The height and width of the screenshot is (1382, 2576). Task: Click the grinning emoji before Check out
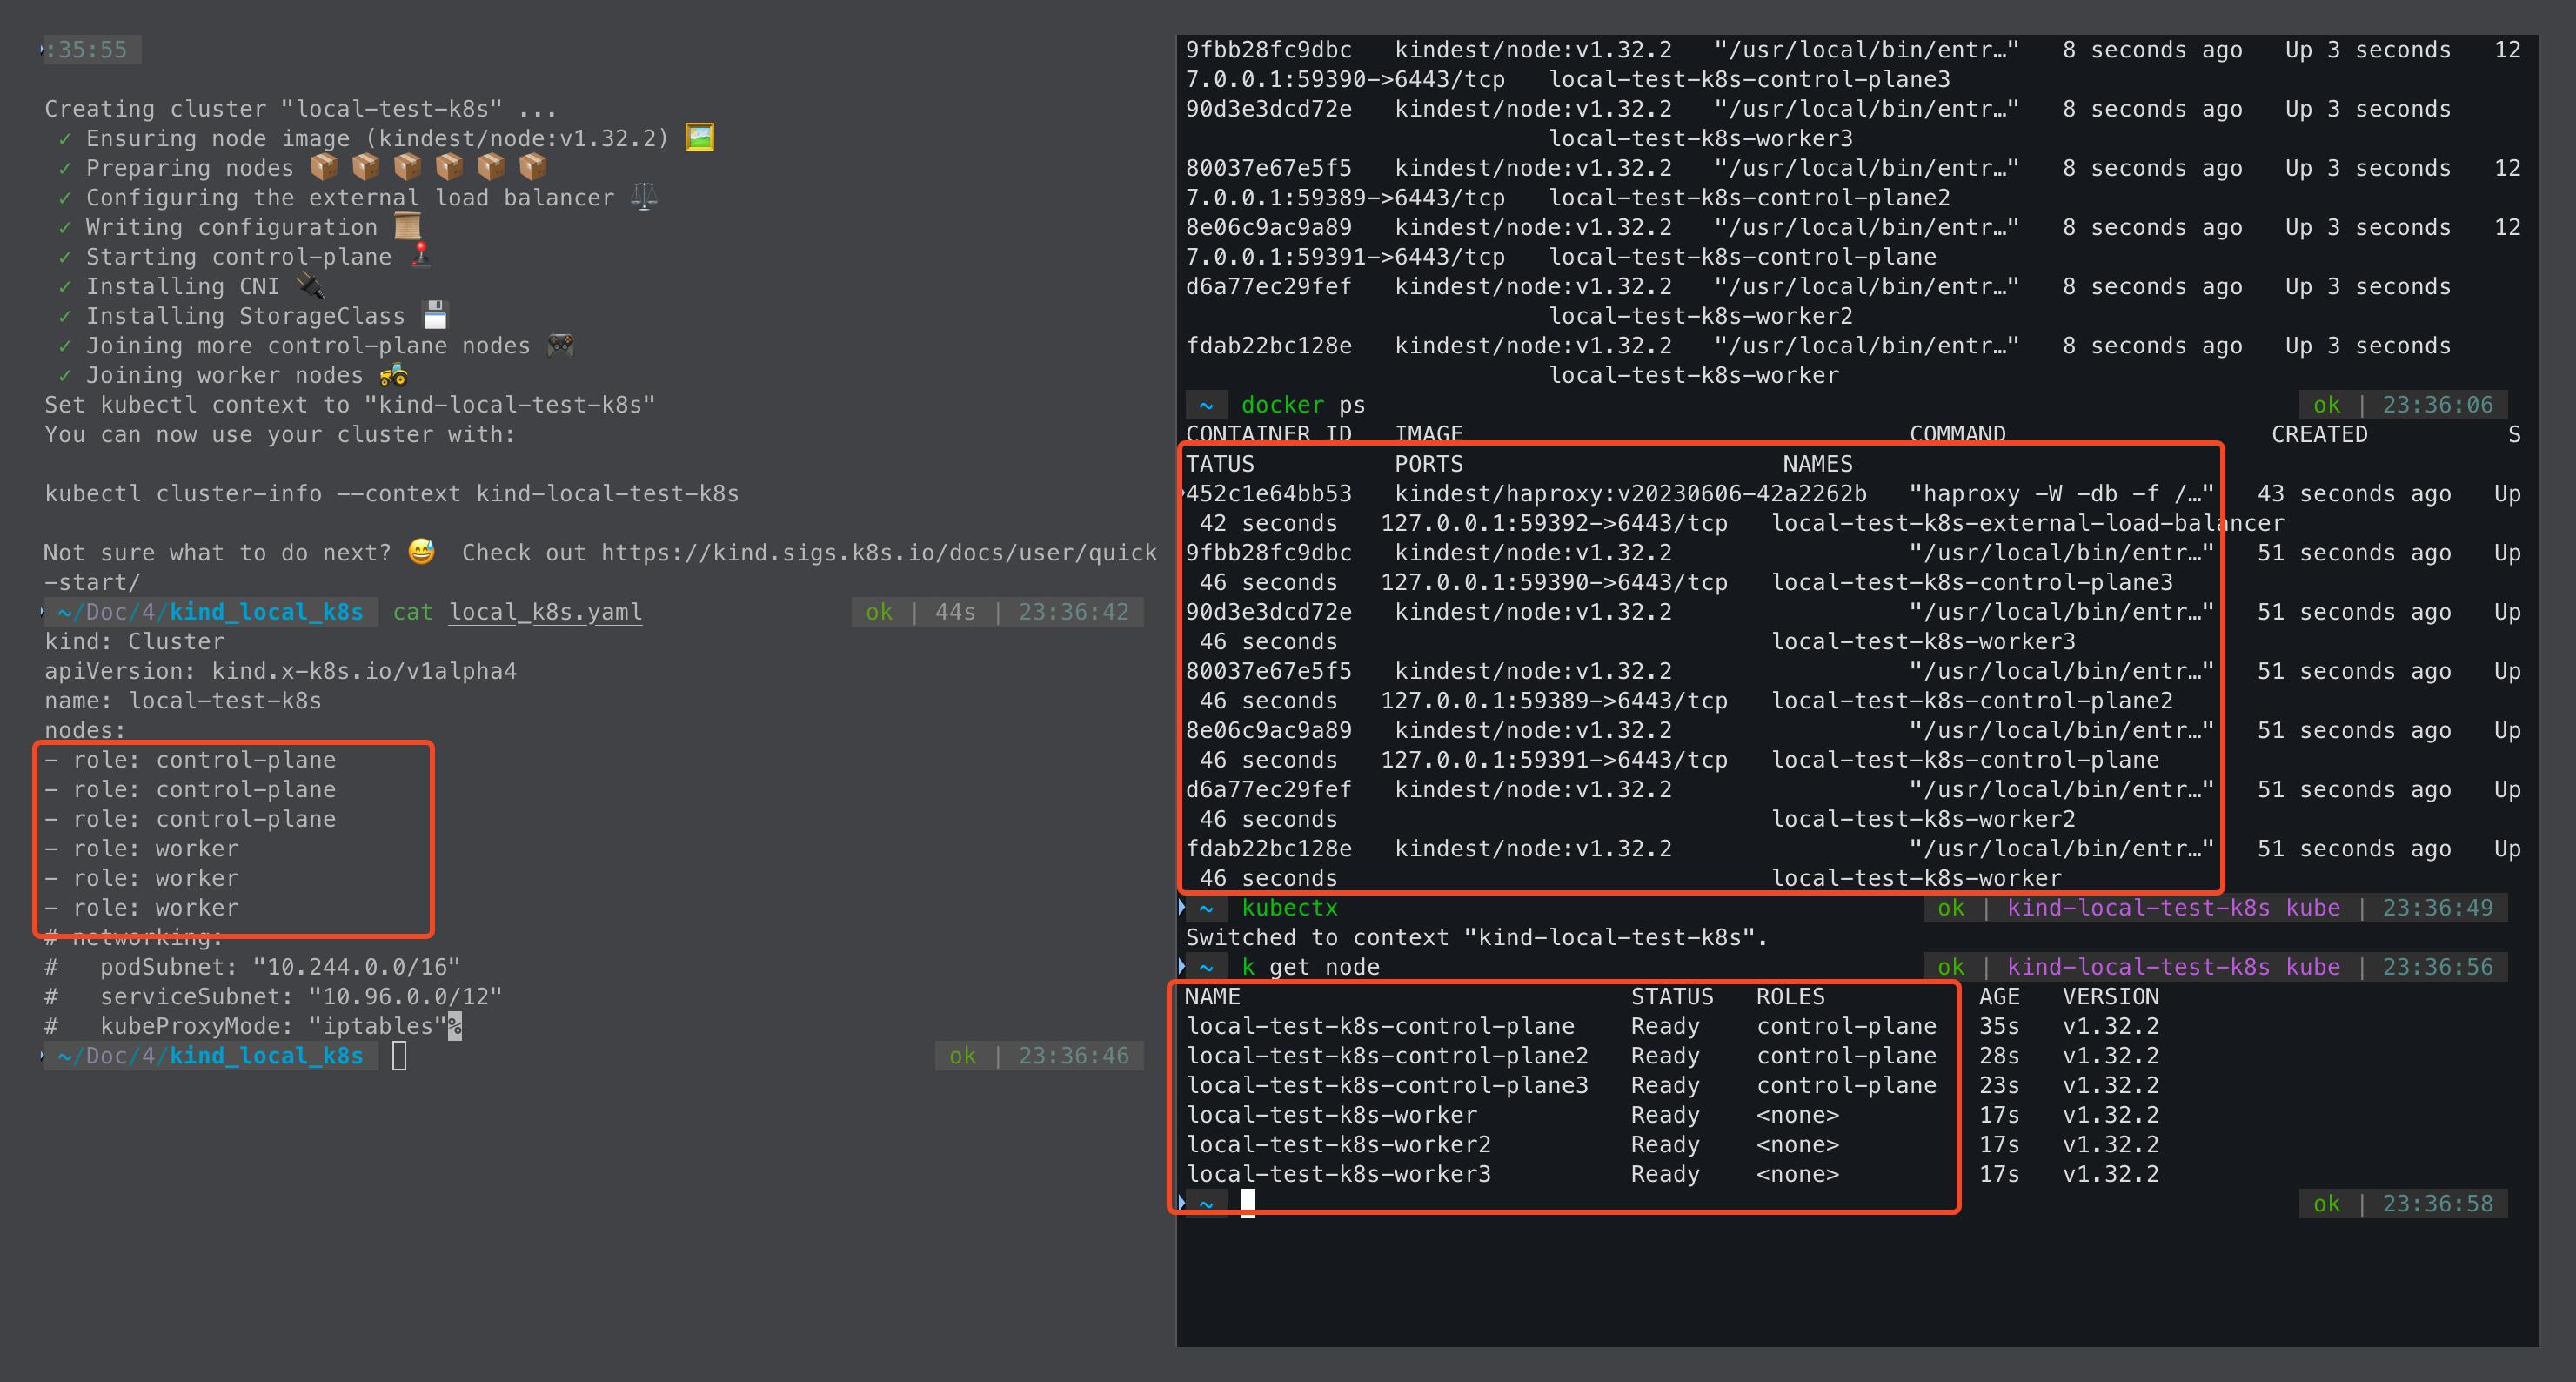[421, 551]
